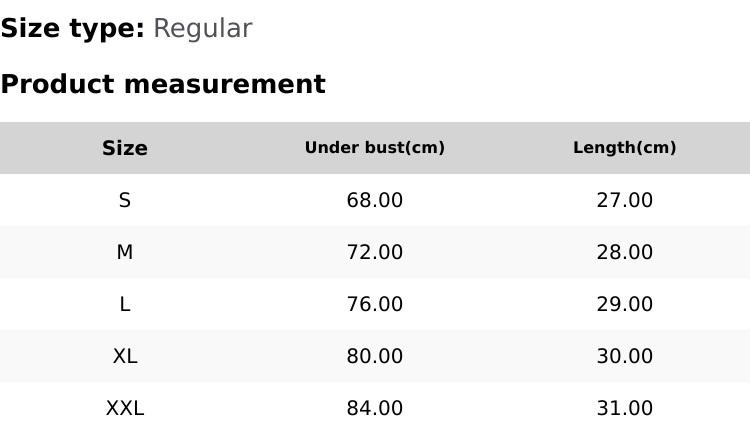Screen dimensions: 750x434
Task: Click the 27.00 length value
Action: (625, 200)
